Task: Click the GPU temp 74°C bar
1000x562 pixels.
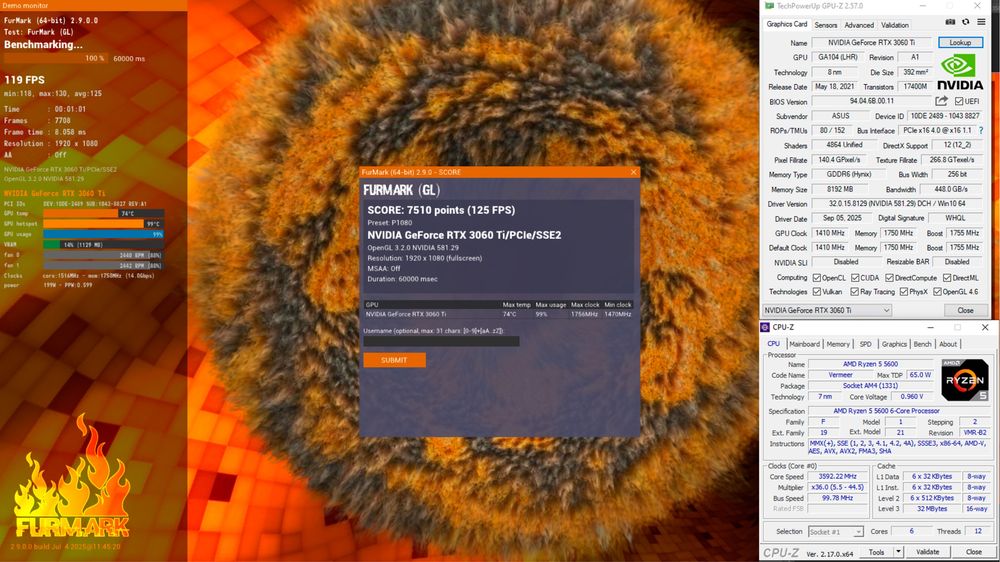Action: [x=103, y=214]
